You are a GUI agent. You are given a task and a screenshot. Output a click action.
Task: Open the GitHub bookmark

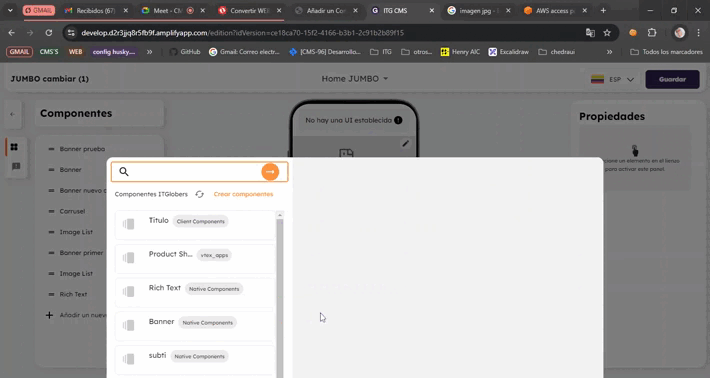click(185, 52)
